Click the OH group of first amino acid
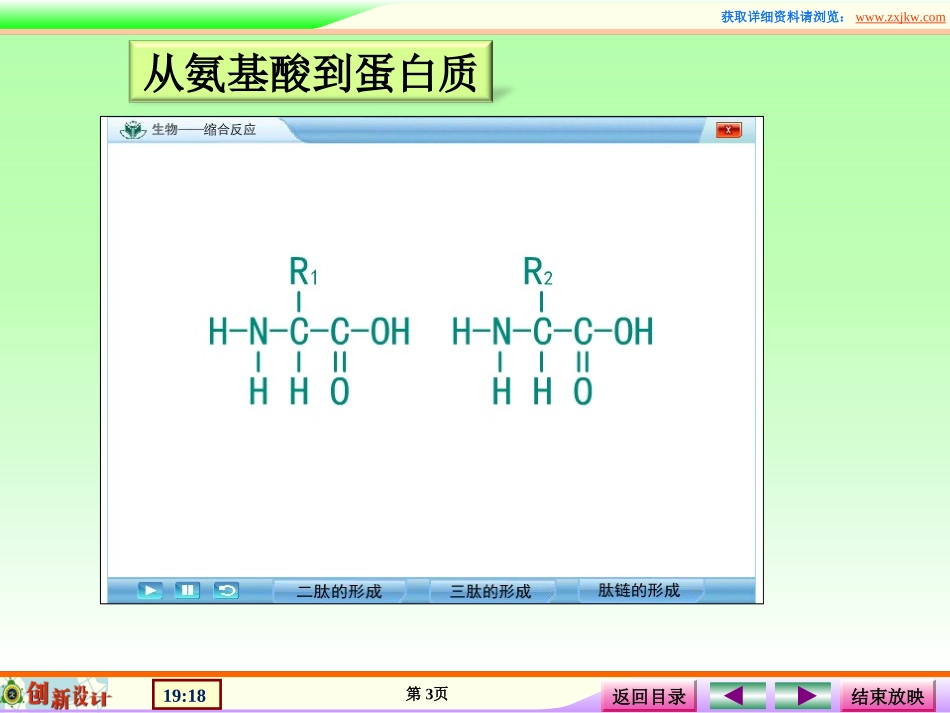 390,332
